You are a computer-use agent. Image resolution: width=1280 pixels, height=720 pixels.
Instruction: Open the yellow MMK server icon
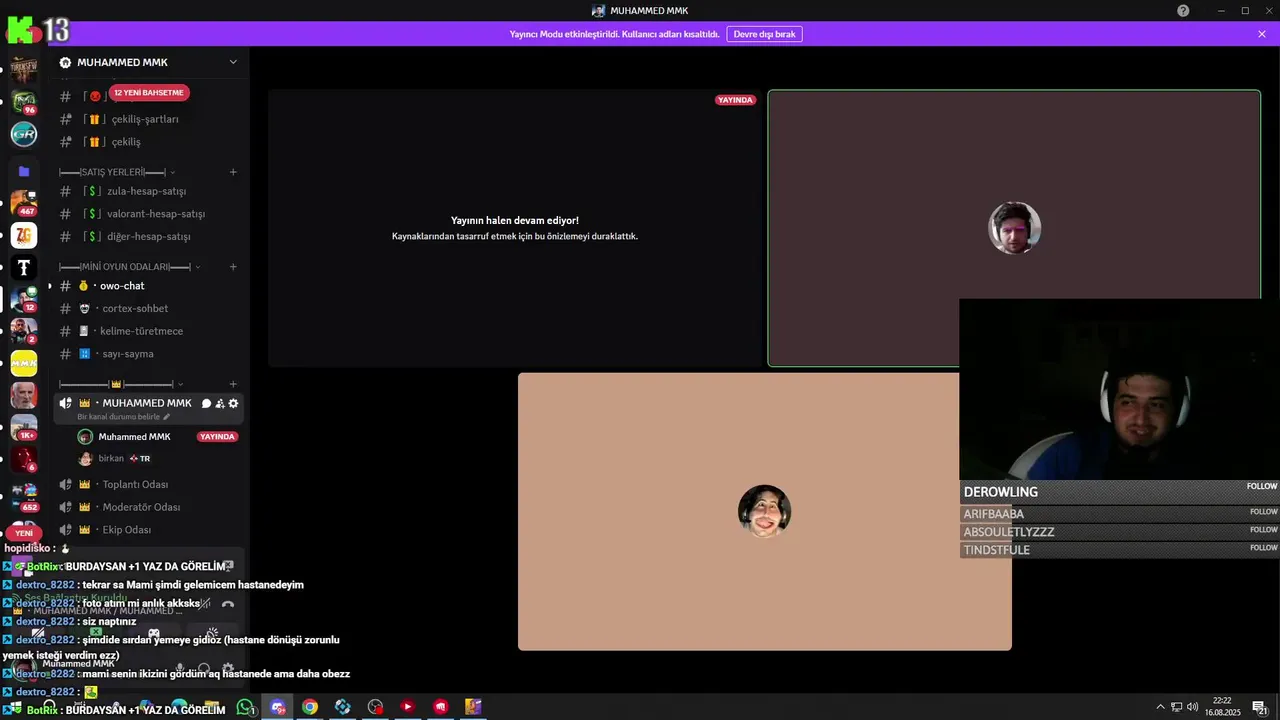(24, 363)
